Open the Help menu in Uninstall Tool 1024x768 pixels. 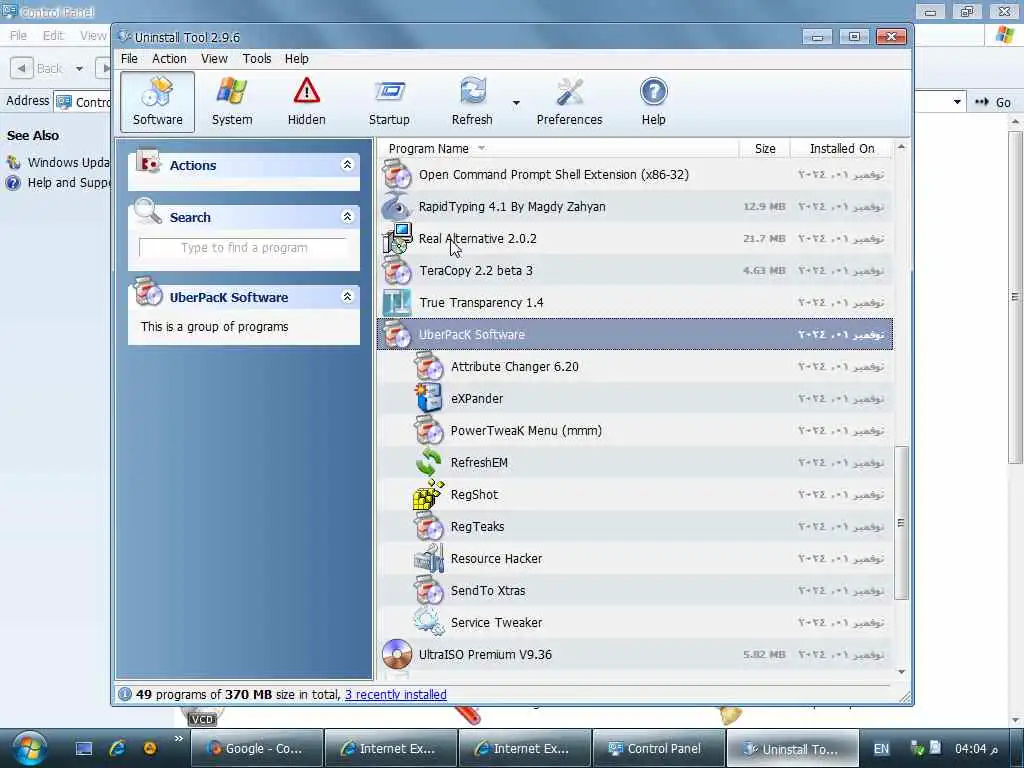[296, 59]
